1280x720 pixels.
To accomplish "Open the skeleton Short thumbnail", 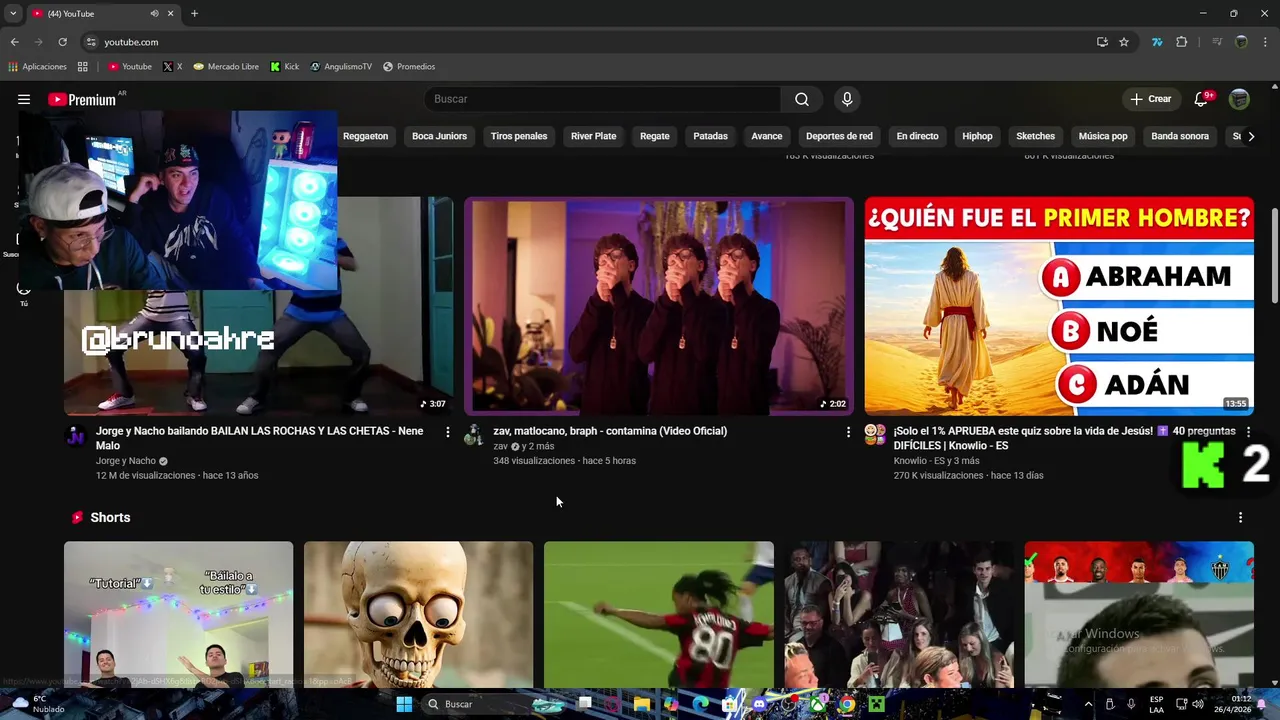I will (x=418, y=614).
